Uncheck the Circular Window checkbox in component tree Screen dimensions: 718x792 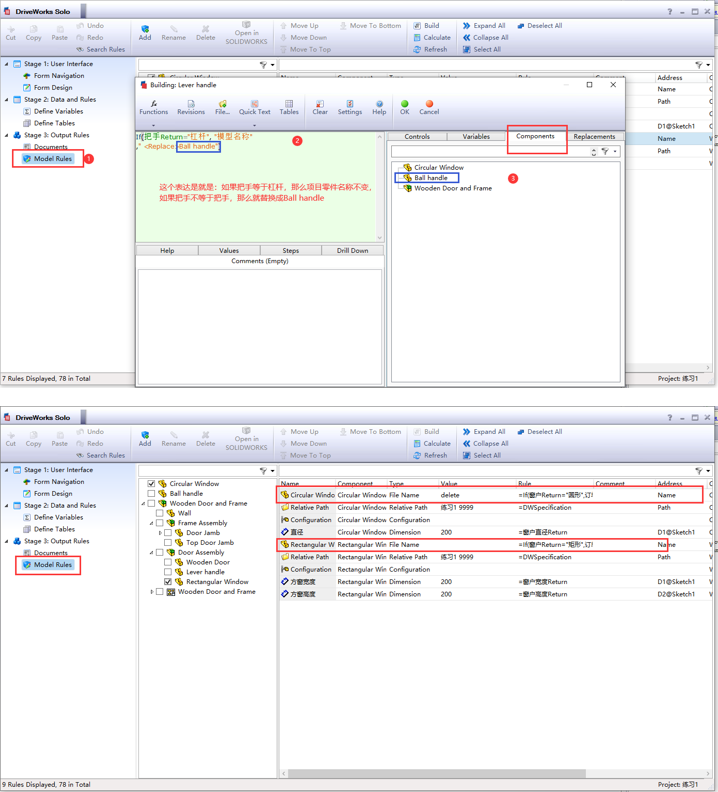(151, 483)
